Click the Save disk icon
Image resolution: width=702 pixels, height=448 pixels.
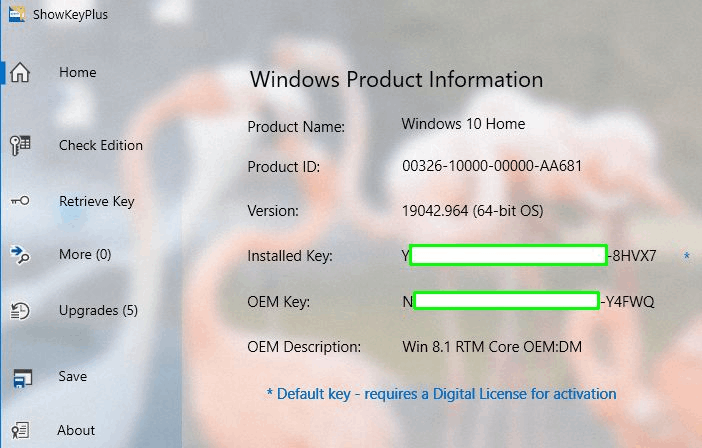point(22,378)
